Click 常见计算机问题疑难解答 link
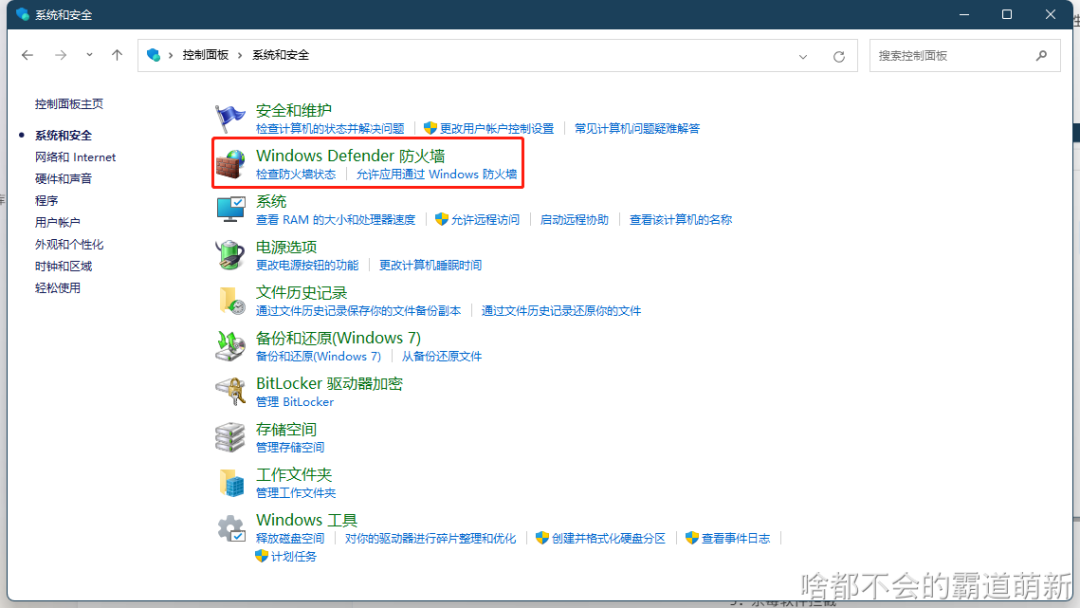 point(637,129)
